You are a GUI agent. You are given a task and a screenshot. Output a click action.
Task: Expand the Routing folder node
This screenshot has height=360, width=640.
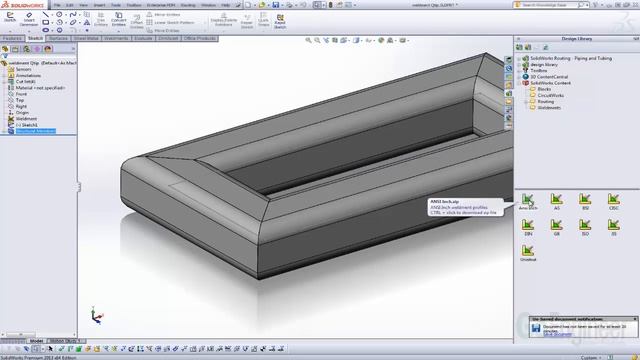click(x=526, y=102)
